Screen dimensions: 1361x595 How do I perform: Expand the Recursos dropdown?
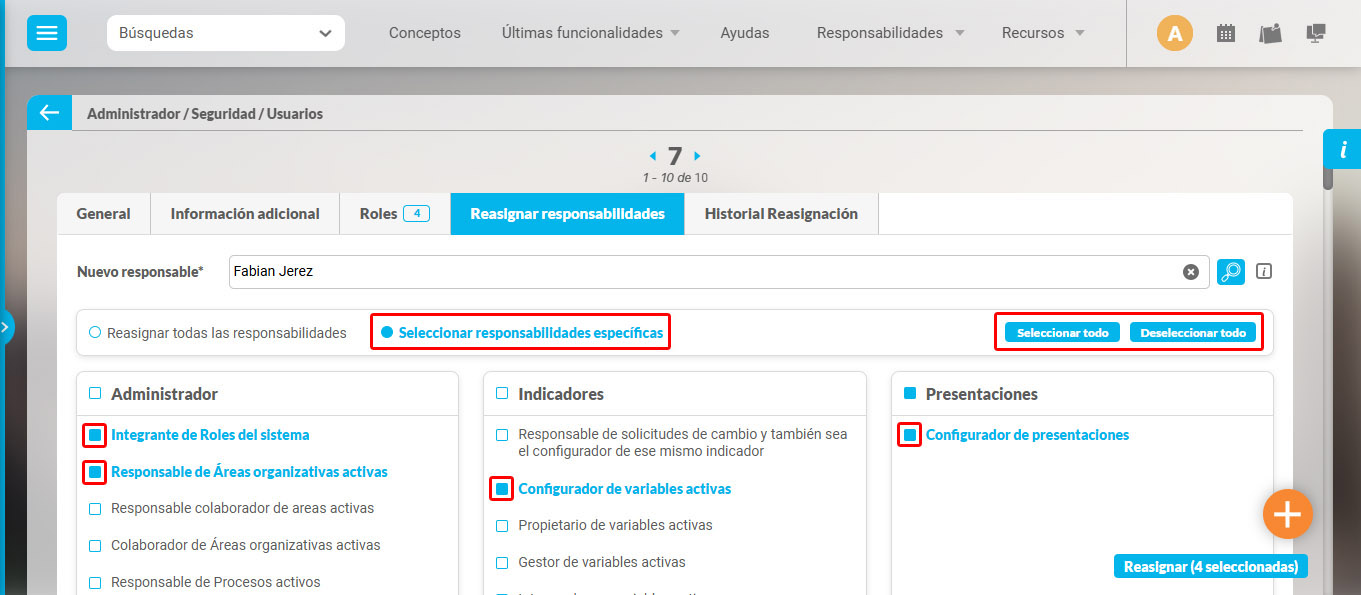(1042, 32)
